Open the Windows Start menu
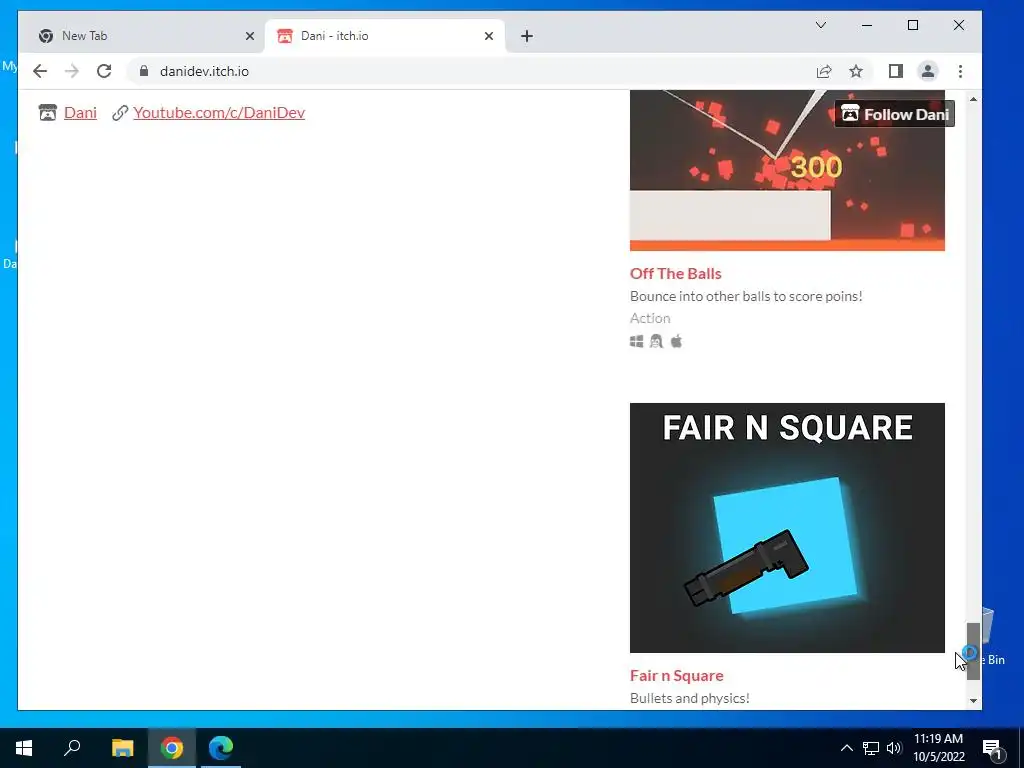 click(24, 748)
